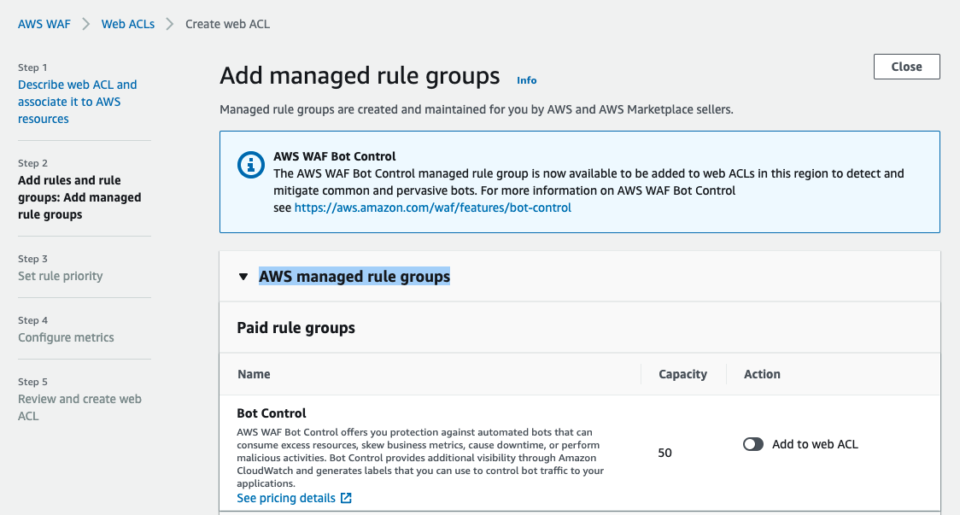The width and height of the screenshot is (960, 515).
Task: Select Step 2 Add rules and rule groups
Action: 80,197
